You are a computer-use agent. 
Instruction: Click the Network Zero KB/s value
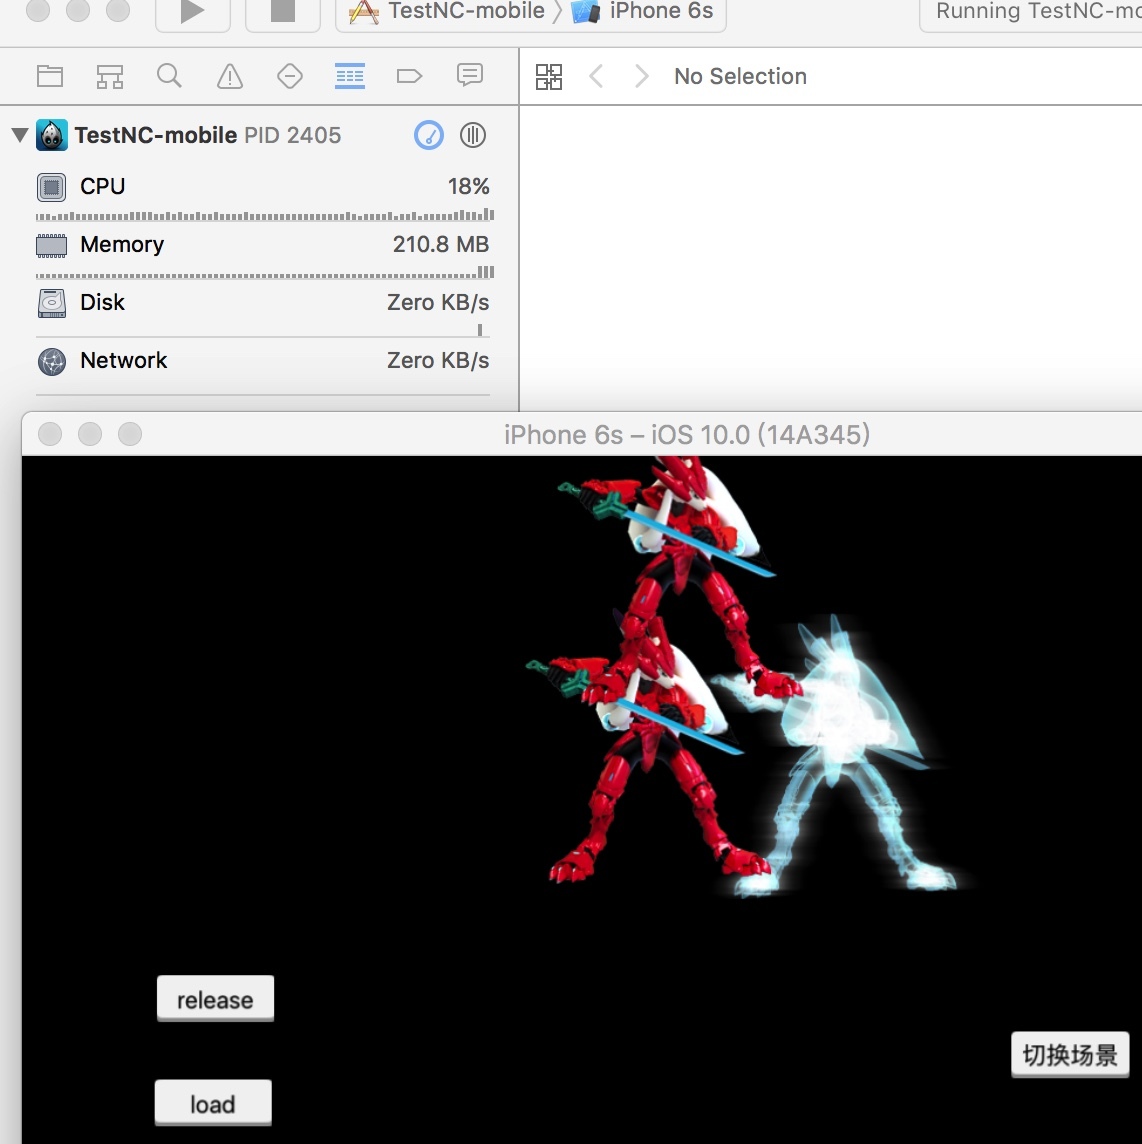click(438, 360)
